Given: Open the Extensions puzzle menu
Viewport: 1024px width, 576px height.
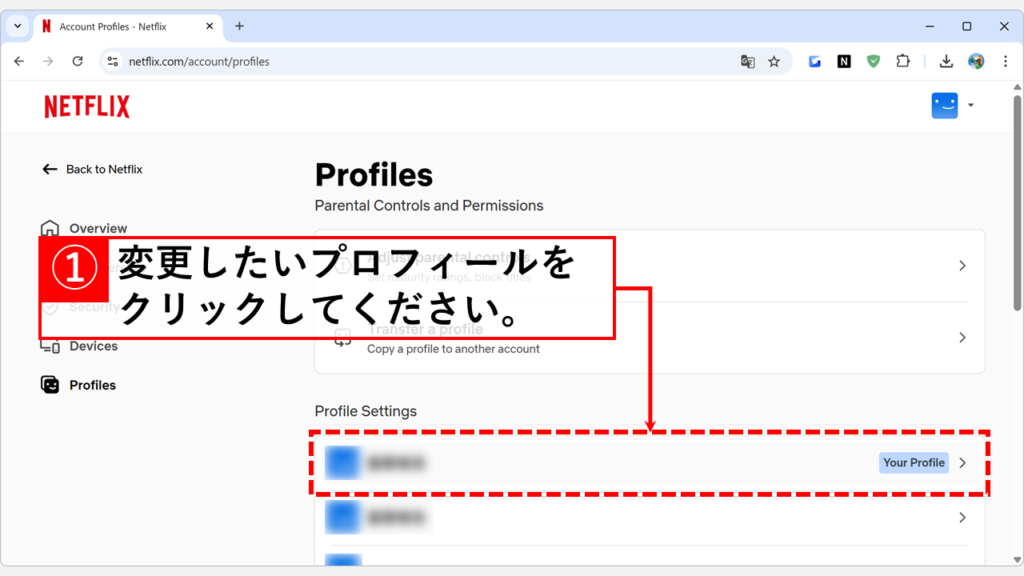Looking at the screenshot, I should 903,61.
